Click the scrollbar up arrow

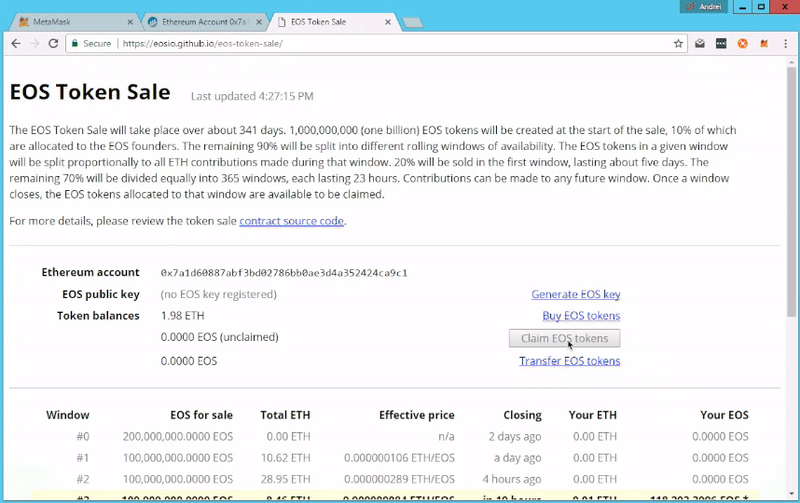tap(791, 61)
